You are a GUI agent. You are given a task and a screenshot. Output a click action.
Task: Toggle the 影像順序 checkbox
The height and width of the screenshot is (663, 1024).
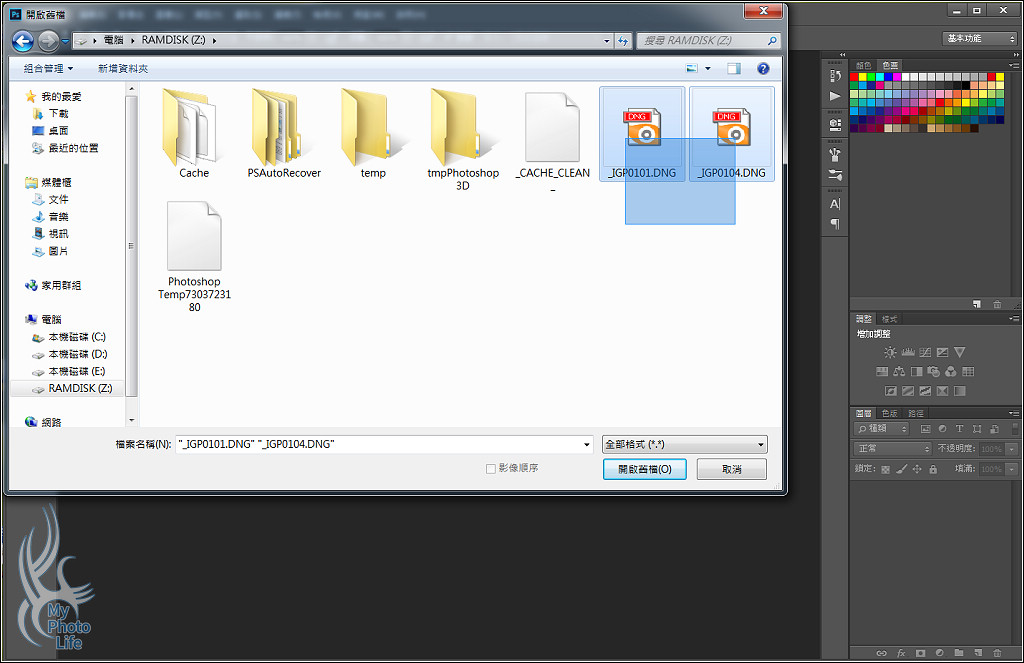coord(490,468)
